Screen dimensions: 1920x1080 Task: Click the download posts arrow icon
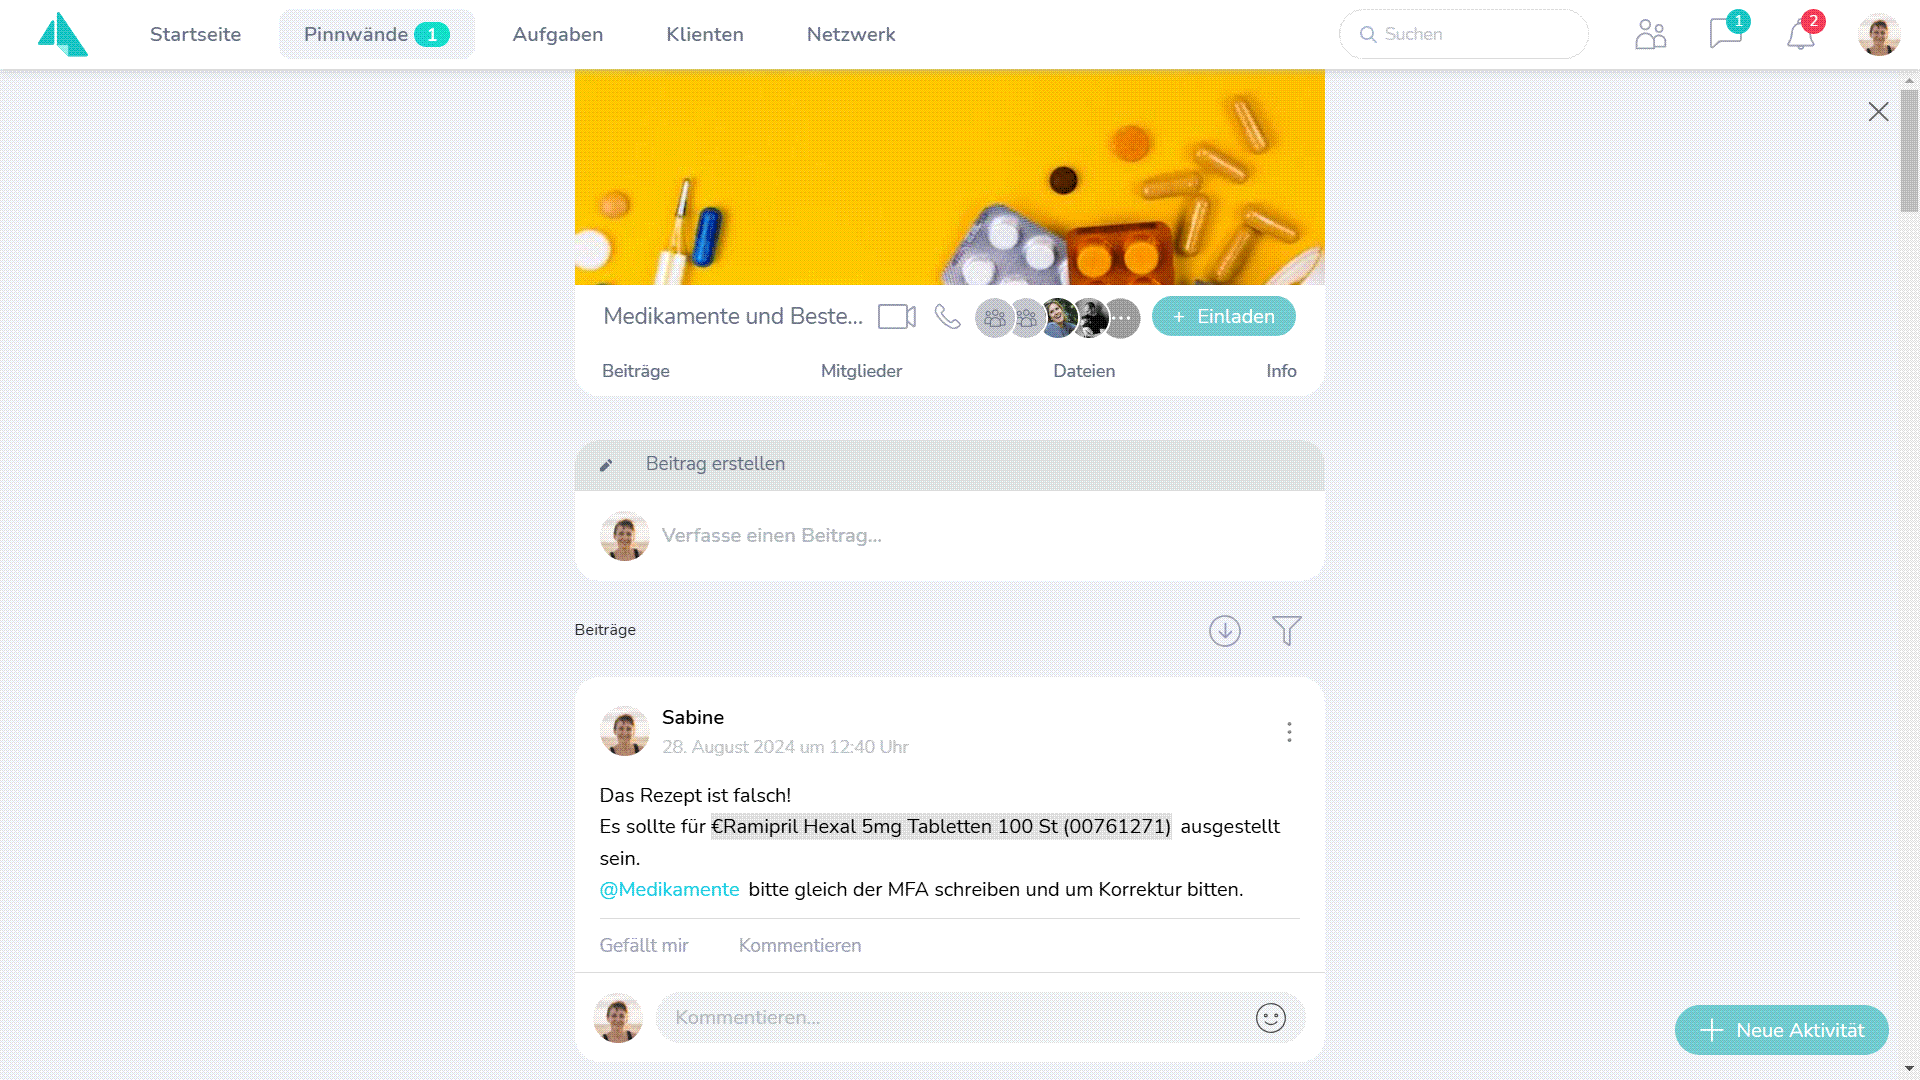click(1225, 631)
